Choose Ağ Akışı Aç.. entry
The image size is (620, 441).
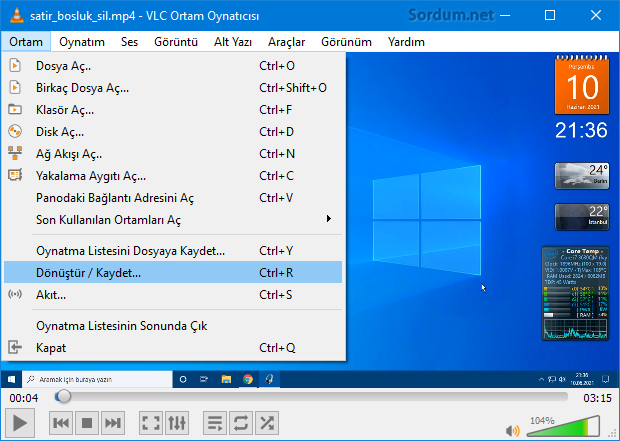[x=173, y=154]
